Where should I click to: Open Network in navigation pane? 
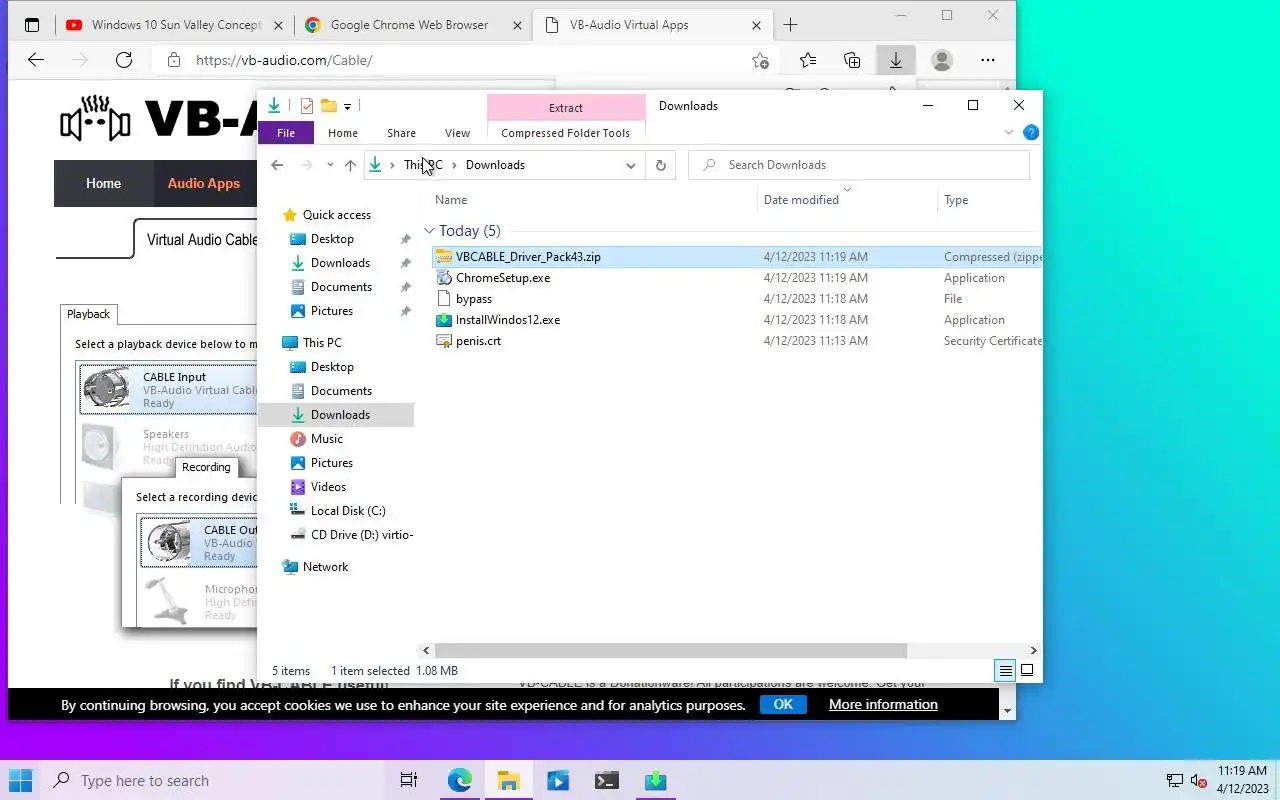pyautogui.click(x=325, y=567)
